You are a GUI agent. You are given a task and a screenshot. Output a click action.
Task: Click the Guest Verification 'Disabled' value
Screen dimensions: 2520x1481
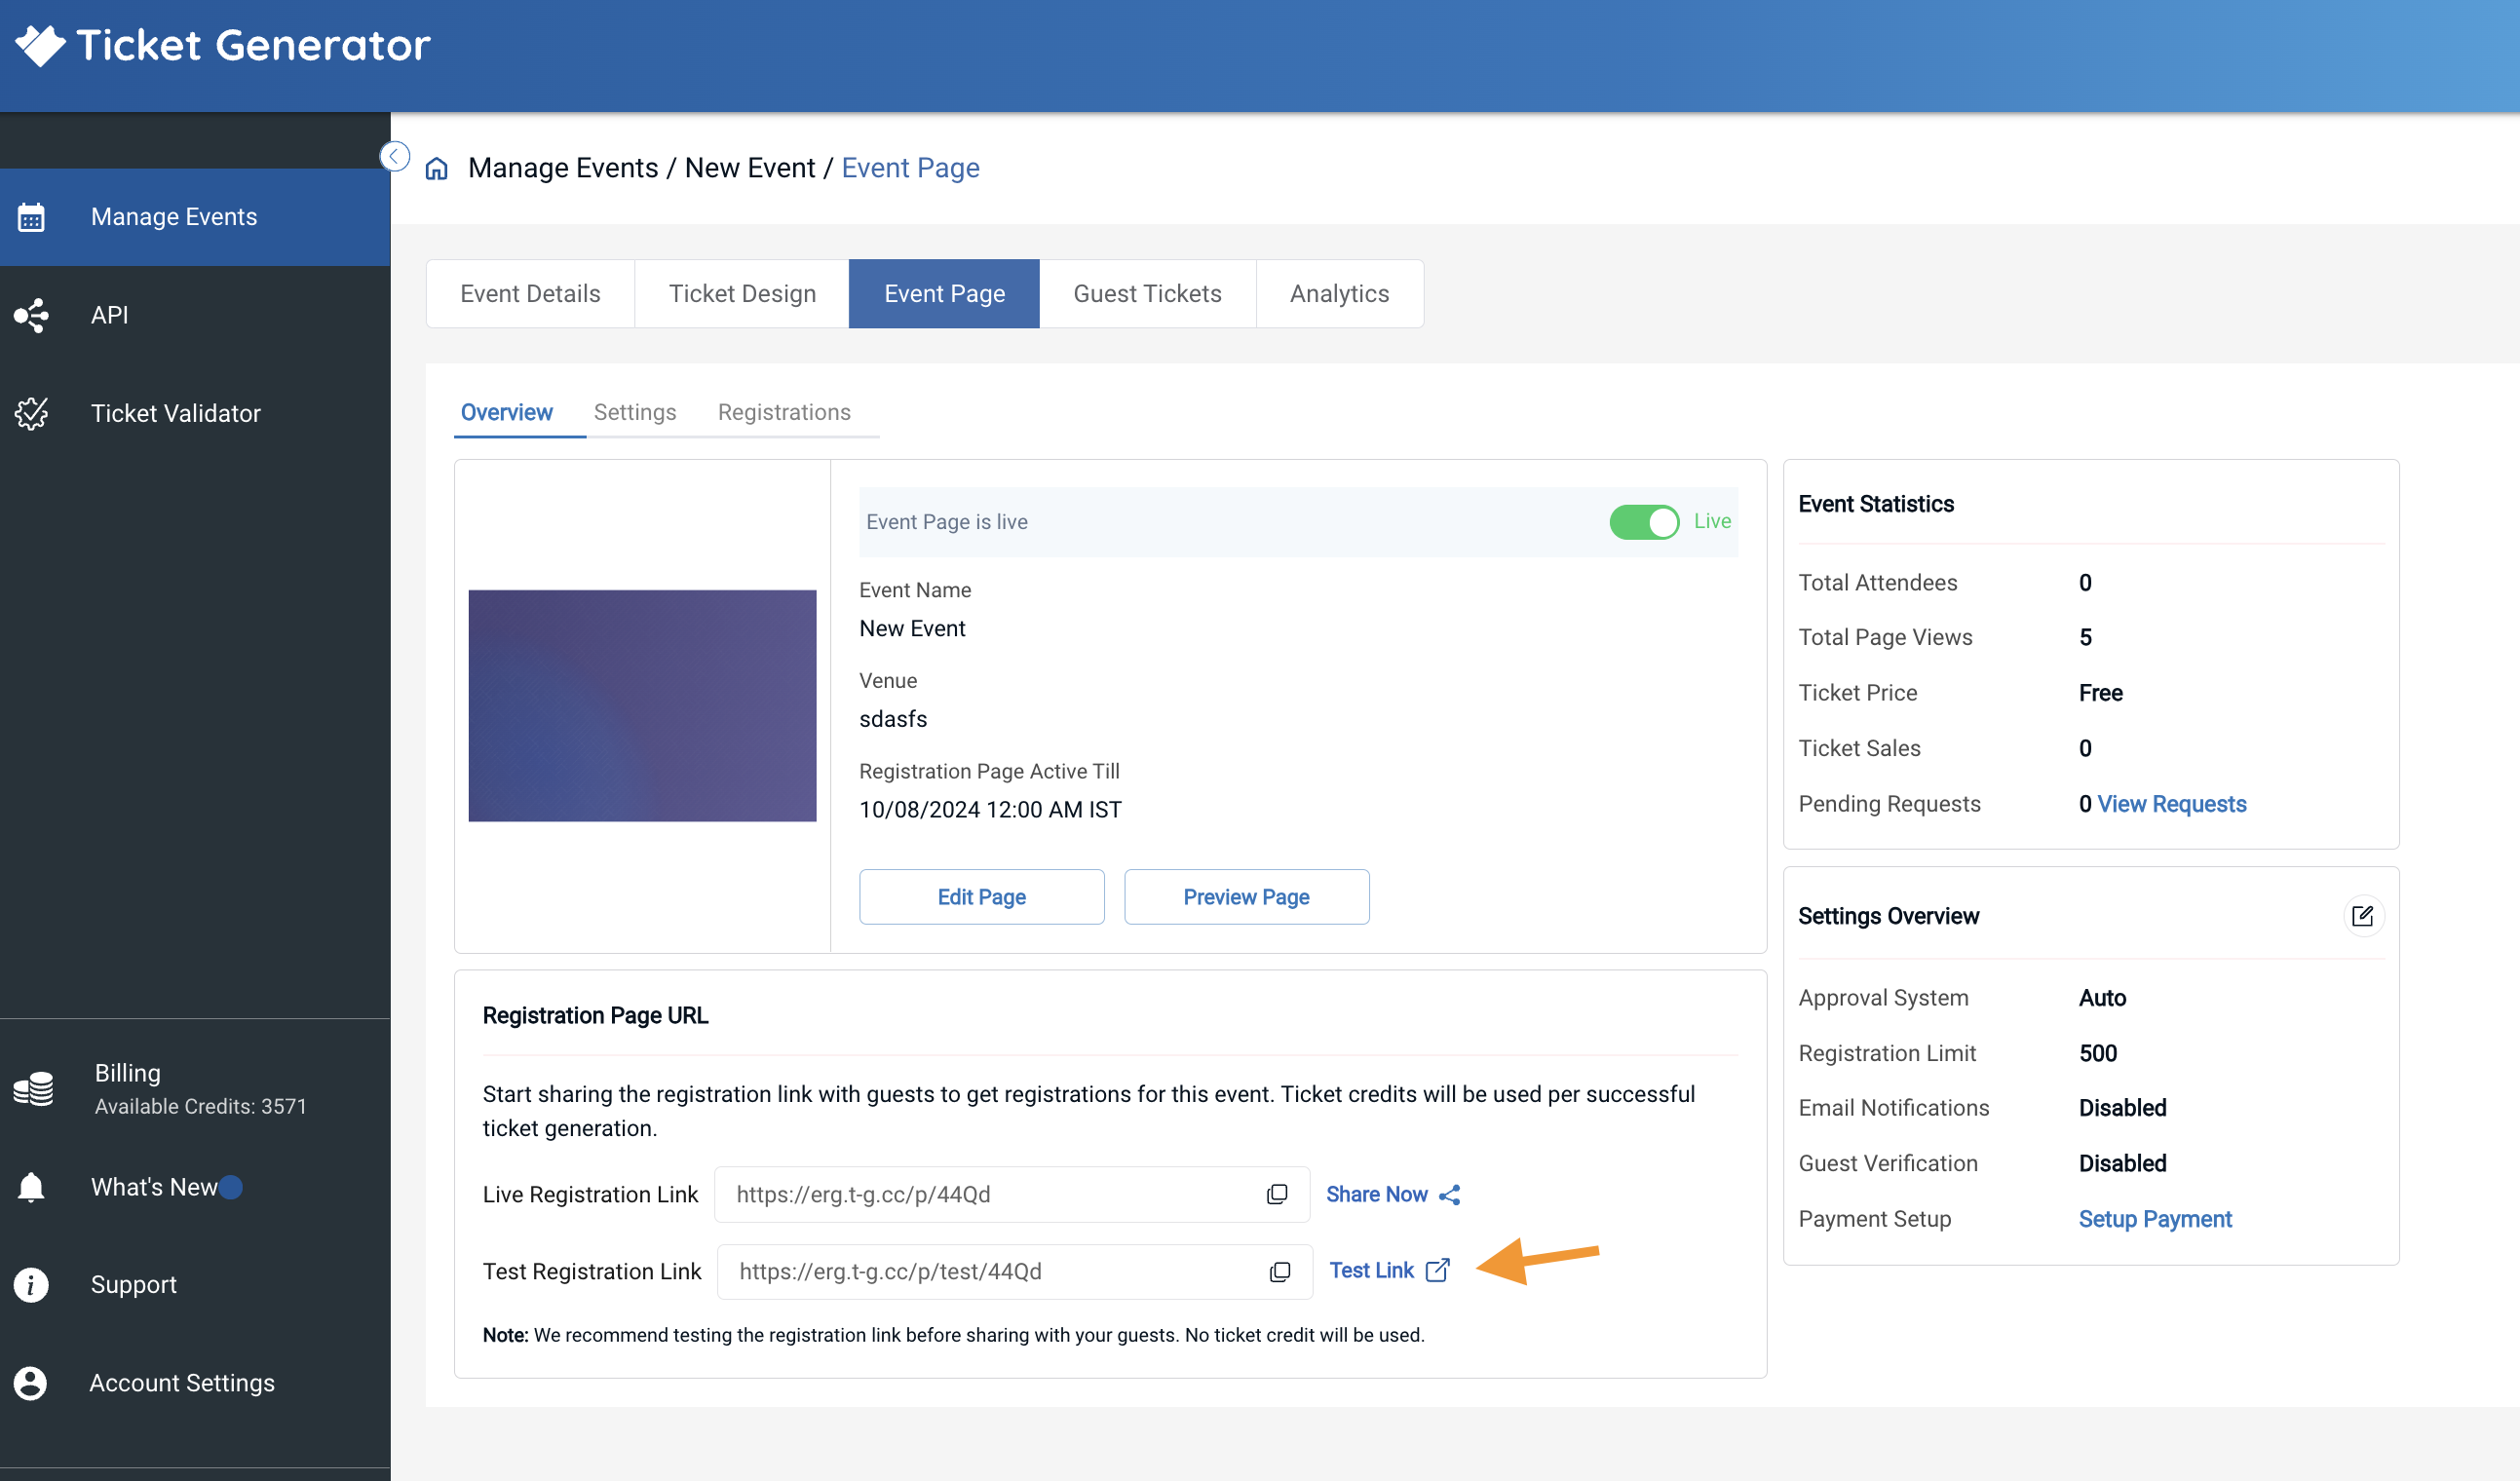coord(2122,1164)
